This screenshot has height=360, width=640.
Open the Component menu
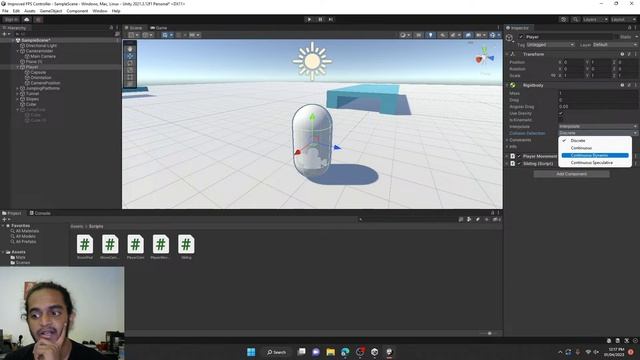coord(77,11)
